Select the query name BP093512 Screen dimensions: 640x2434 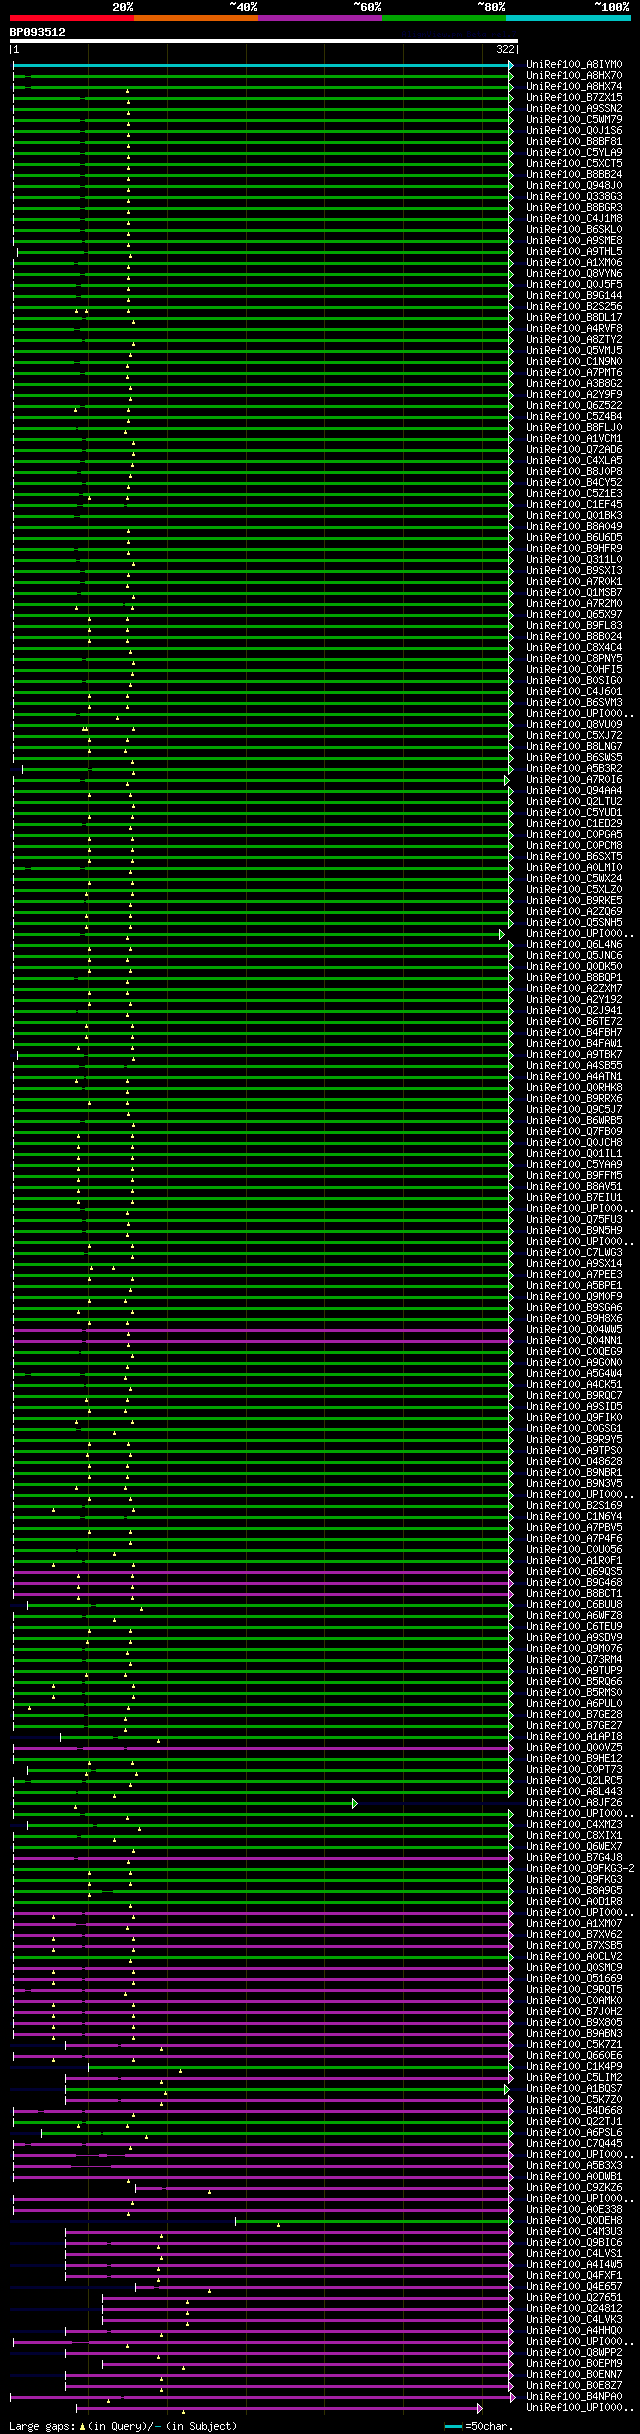38,32
